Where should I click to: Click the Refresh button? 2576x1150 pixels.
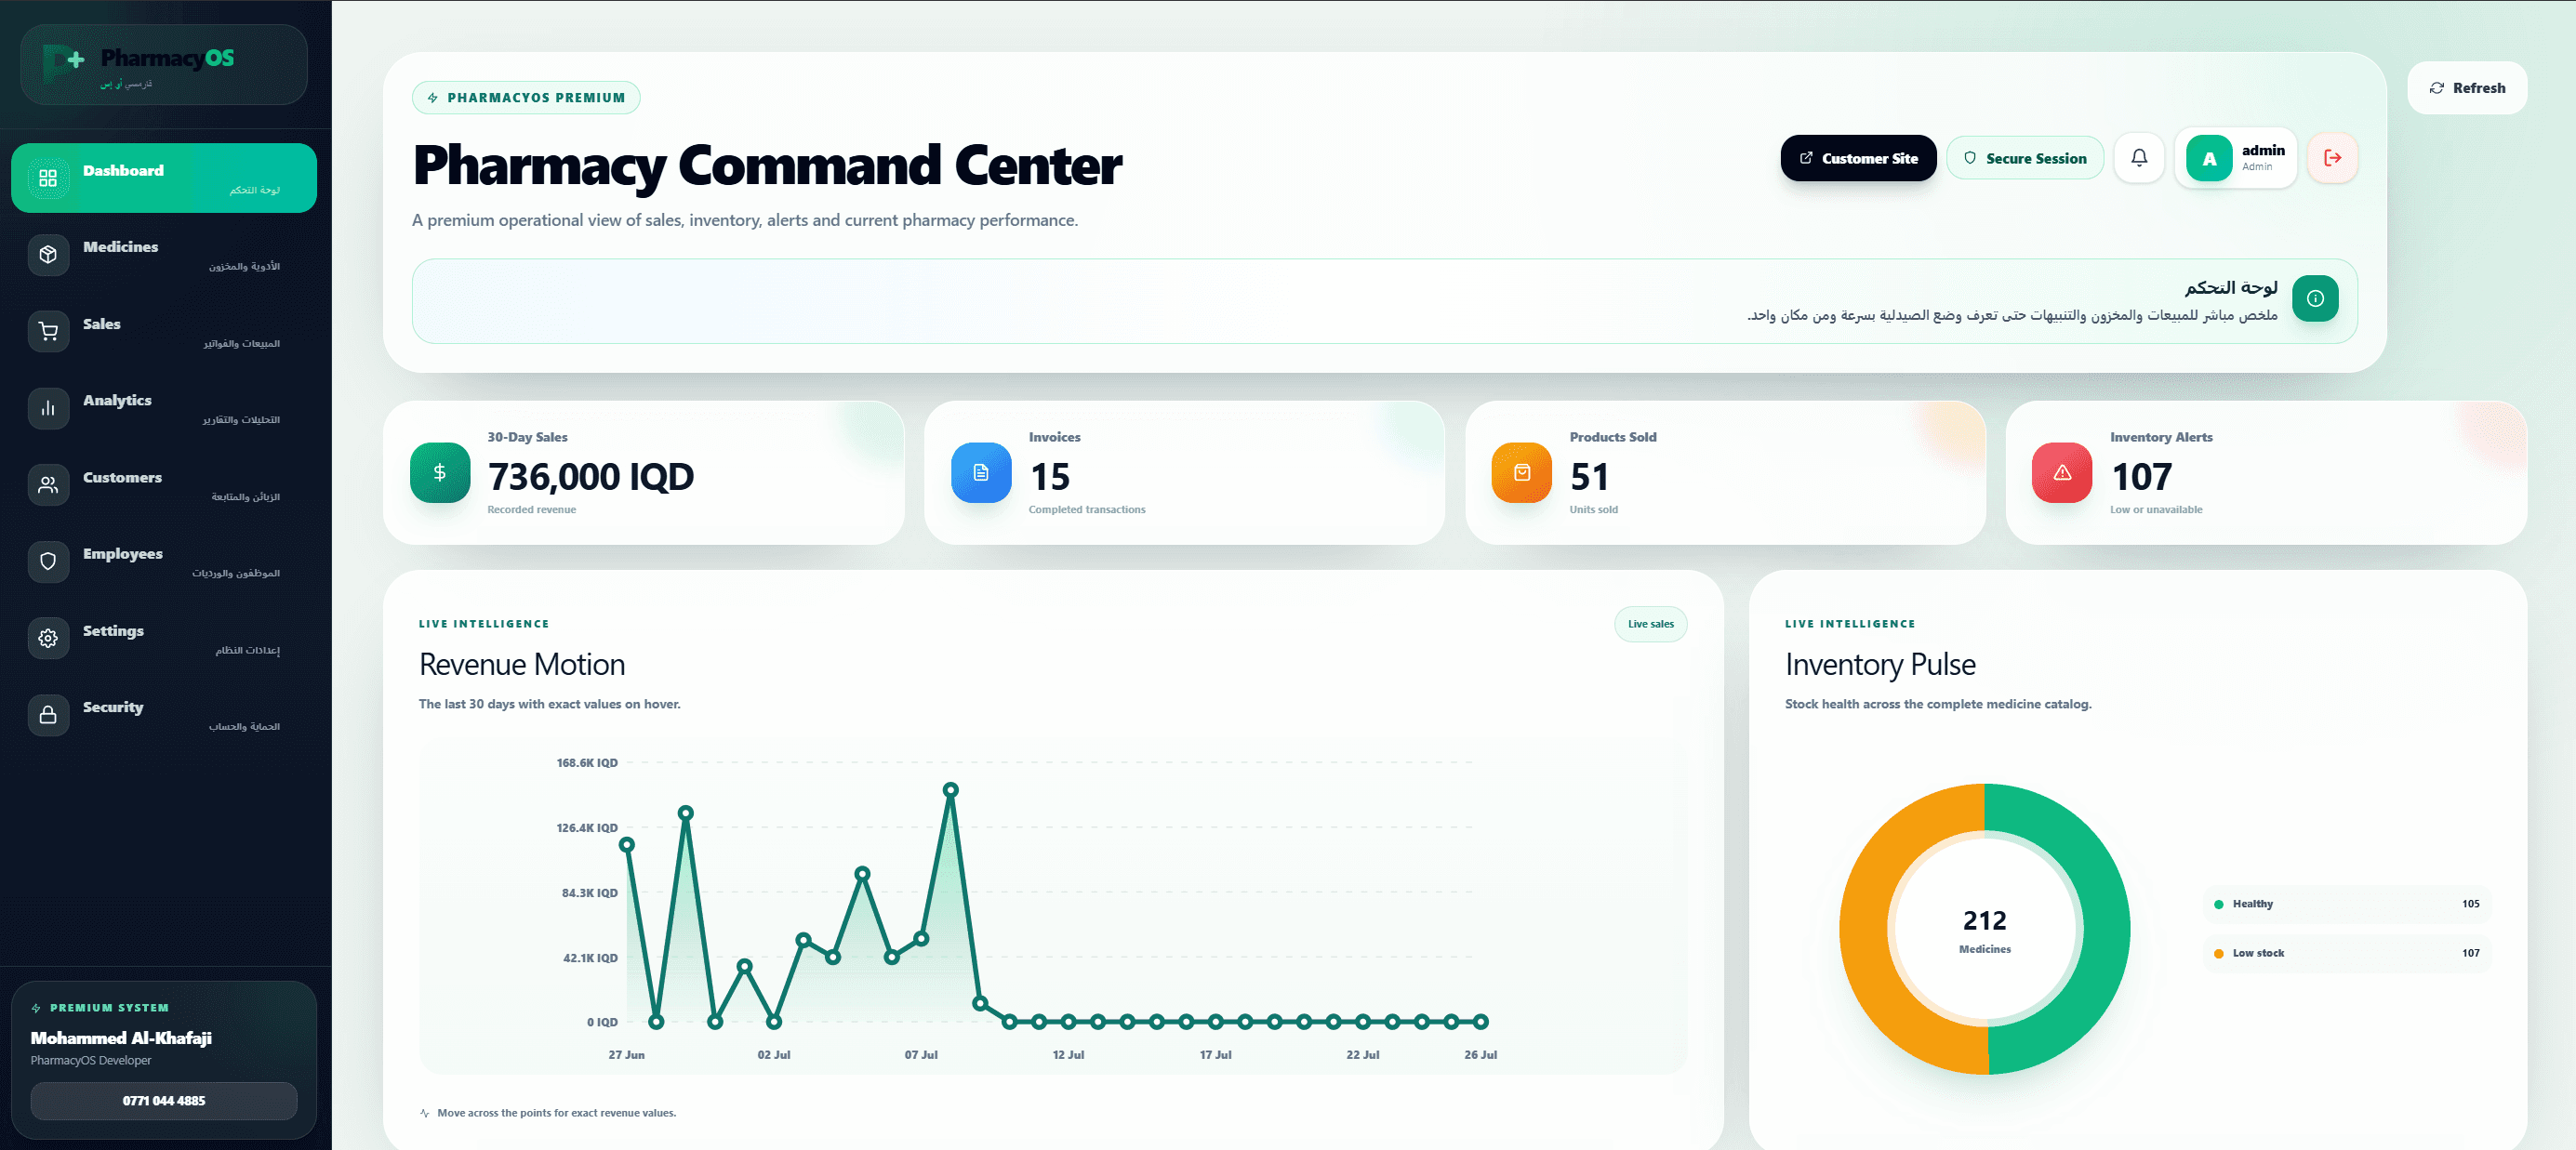click(x=2467, y=88)
